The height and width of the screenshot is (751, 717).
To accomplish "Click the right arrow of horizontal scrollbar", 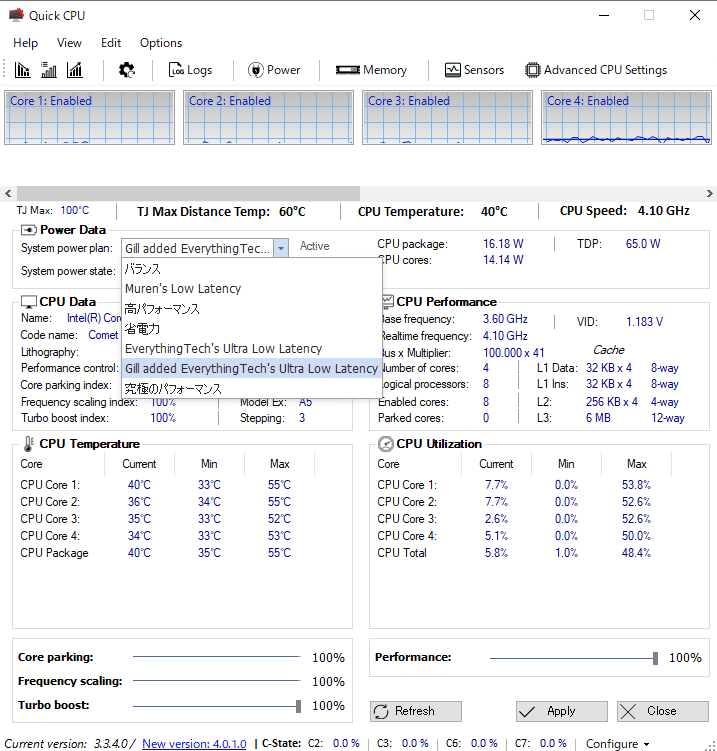I will 709,193.
